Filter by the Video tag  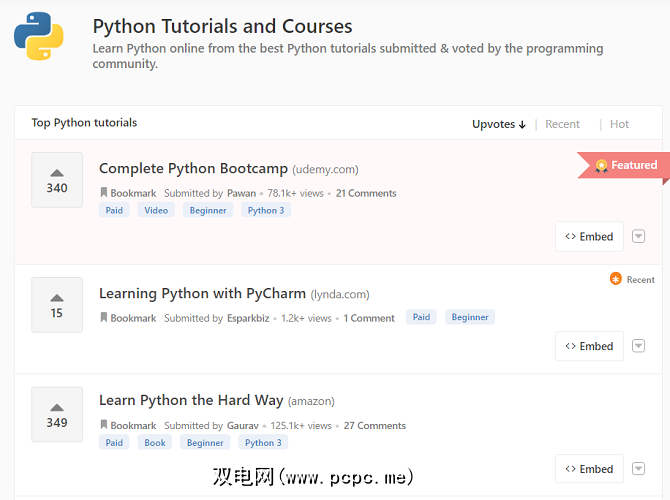[x=156, y=210]
